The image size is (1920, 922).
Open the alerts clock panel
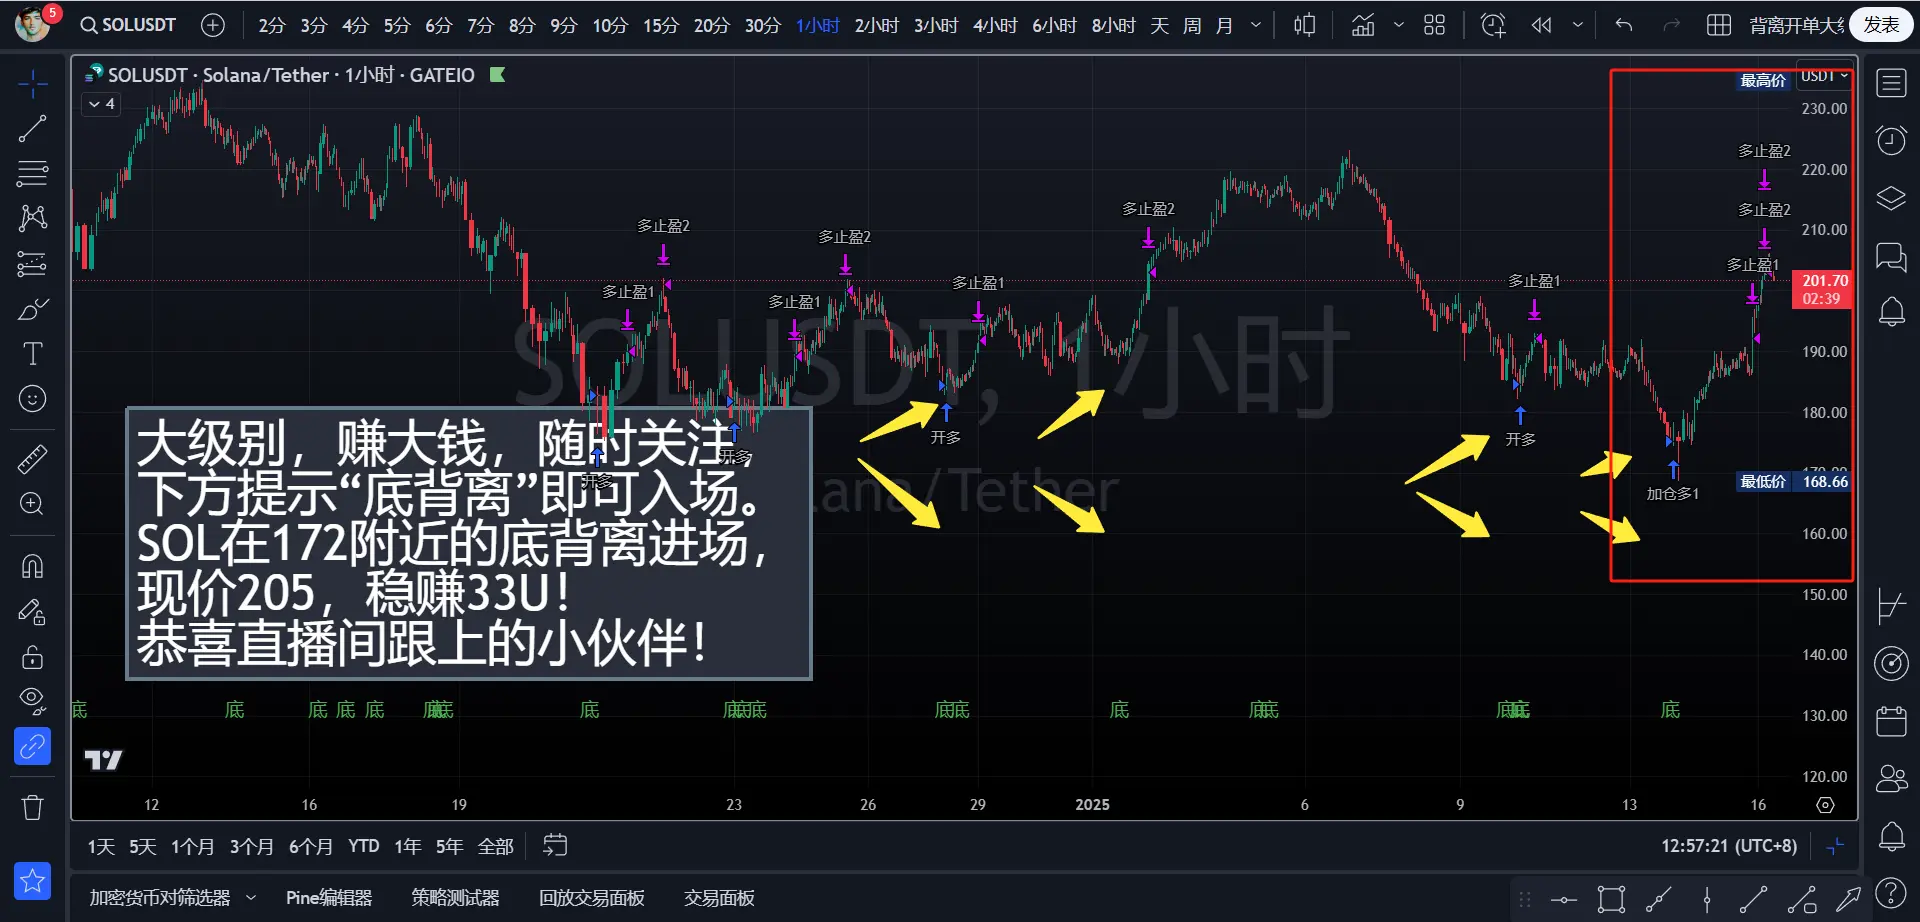point(1891,141)
